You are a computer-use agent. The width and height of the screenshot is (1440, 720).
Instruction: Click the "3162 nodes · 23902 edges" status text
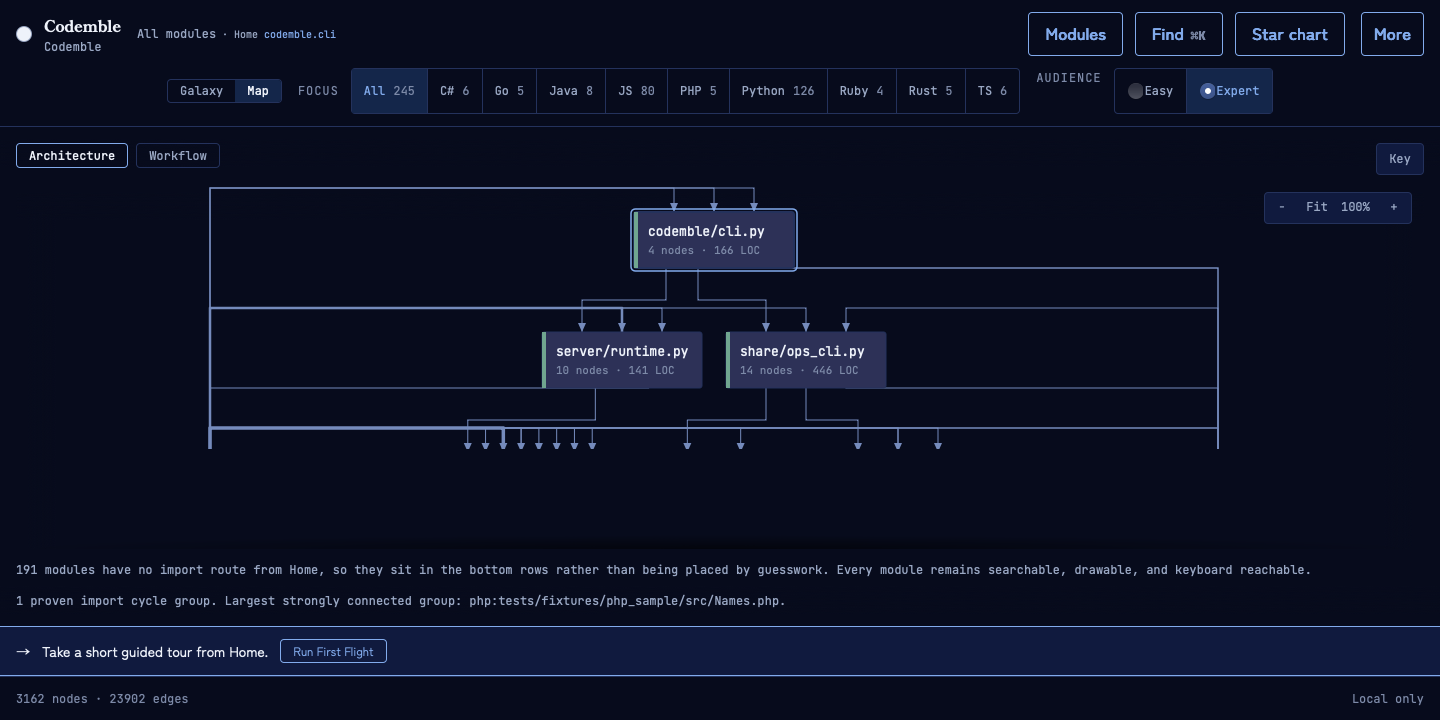tap(102, 699)
